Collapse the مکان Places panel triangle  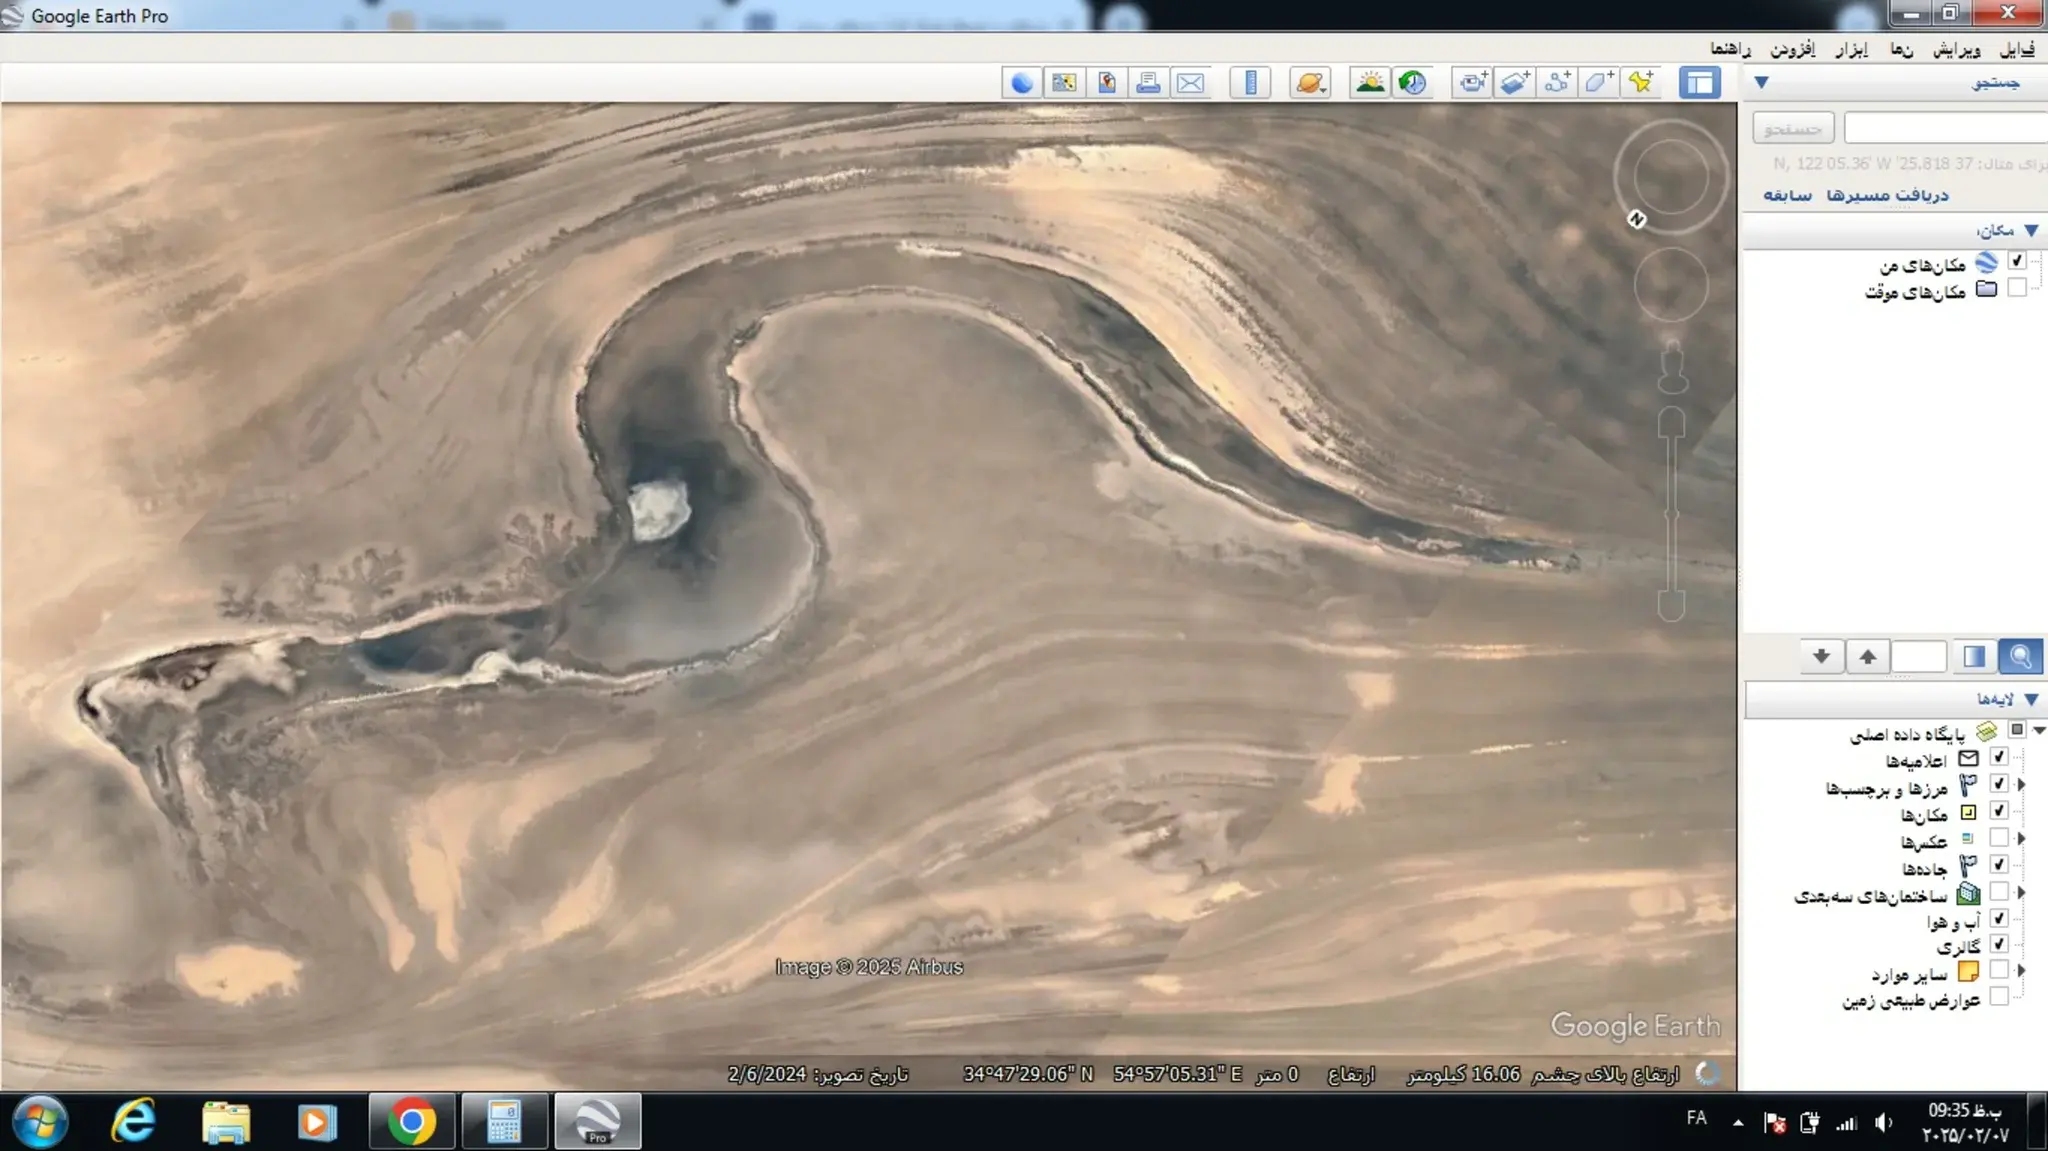click(x=2031, y=230)
